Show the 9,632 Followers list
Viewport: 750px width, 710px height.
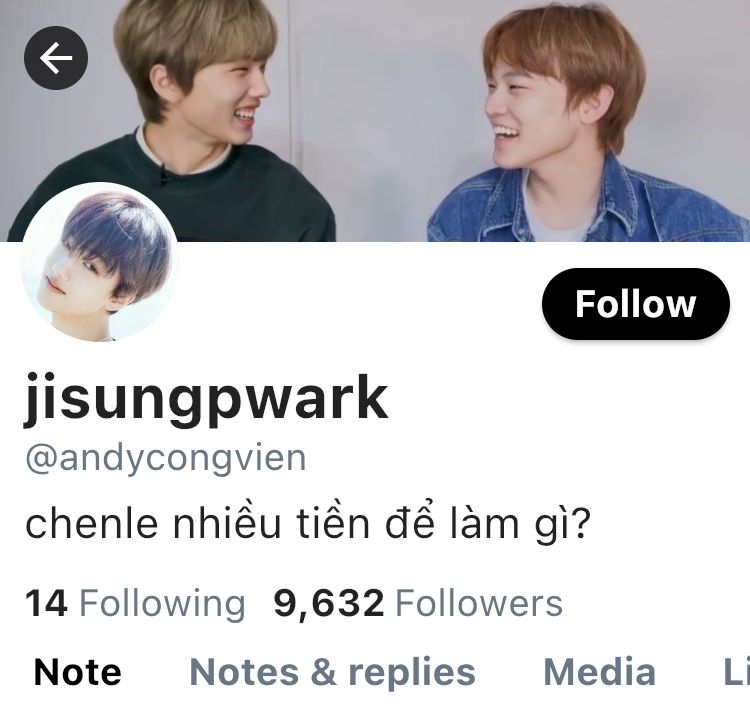pos(418,603)
